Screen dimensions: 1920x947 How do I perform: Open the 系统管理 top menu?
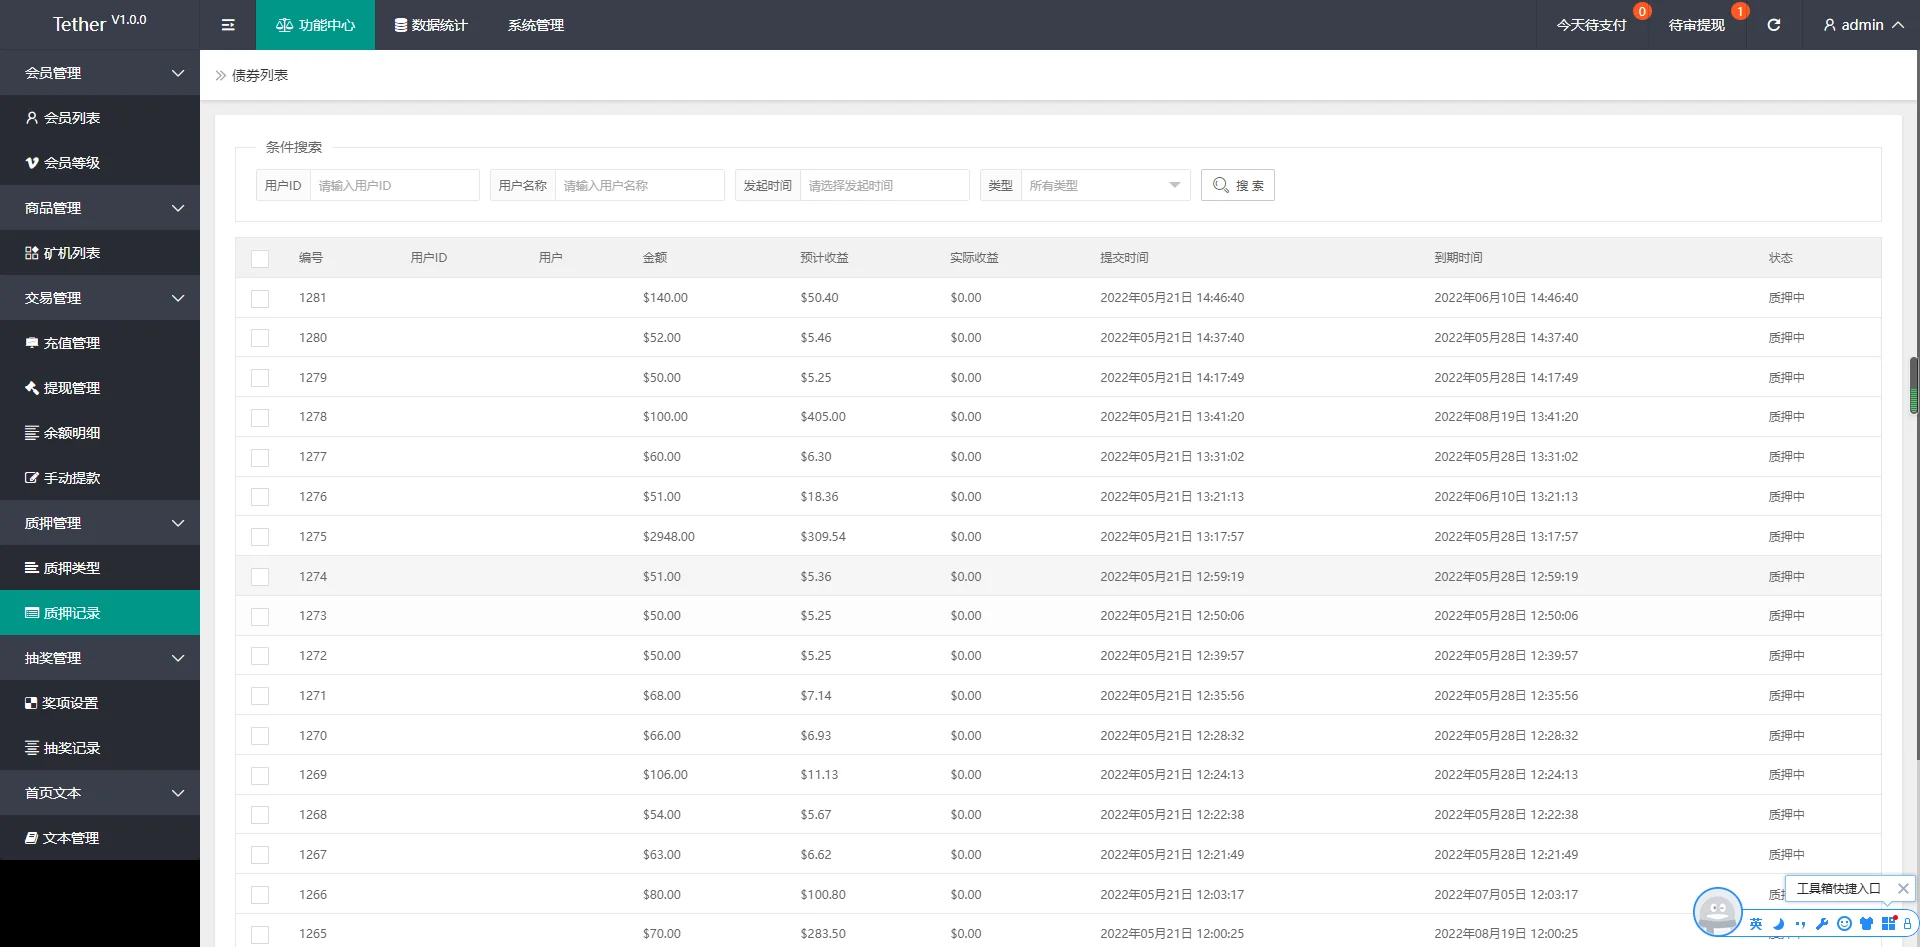tap(535, 25)
